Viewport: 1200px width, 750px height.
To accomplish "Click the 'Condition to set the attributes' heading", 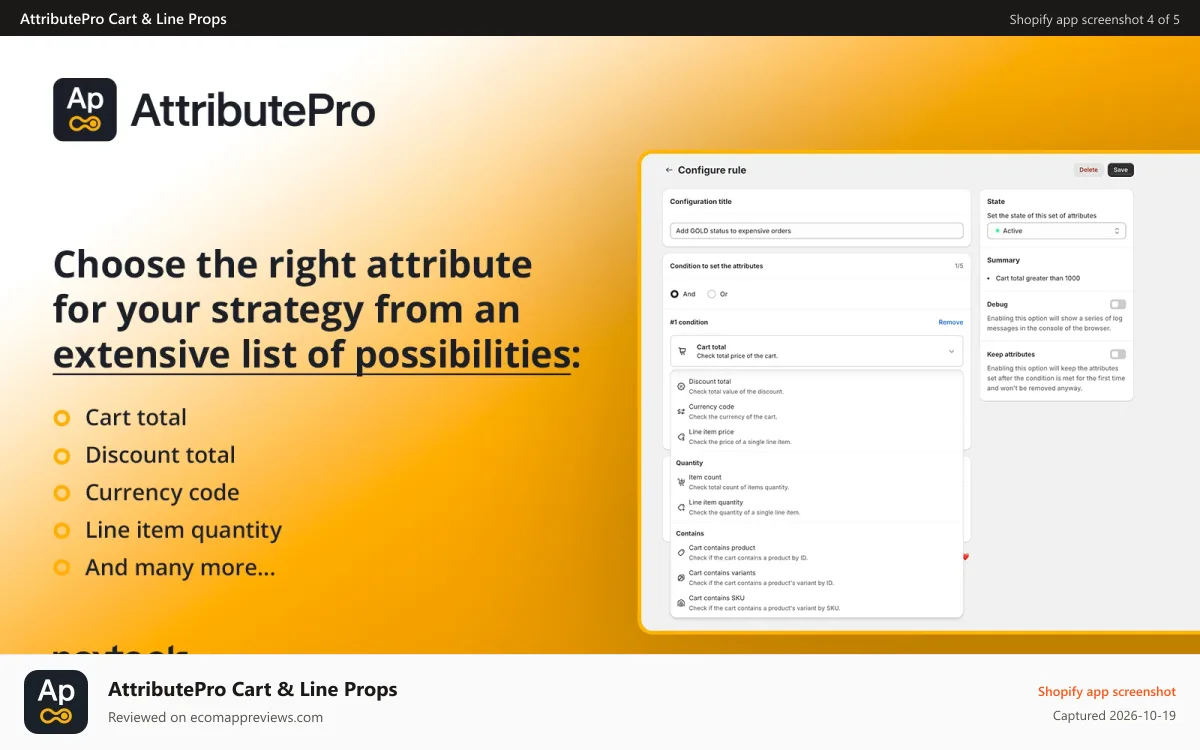I will coord(717,266).
